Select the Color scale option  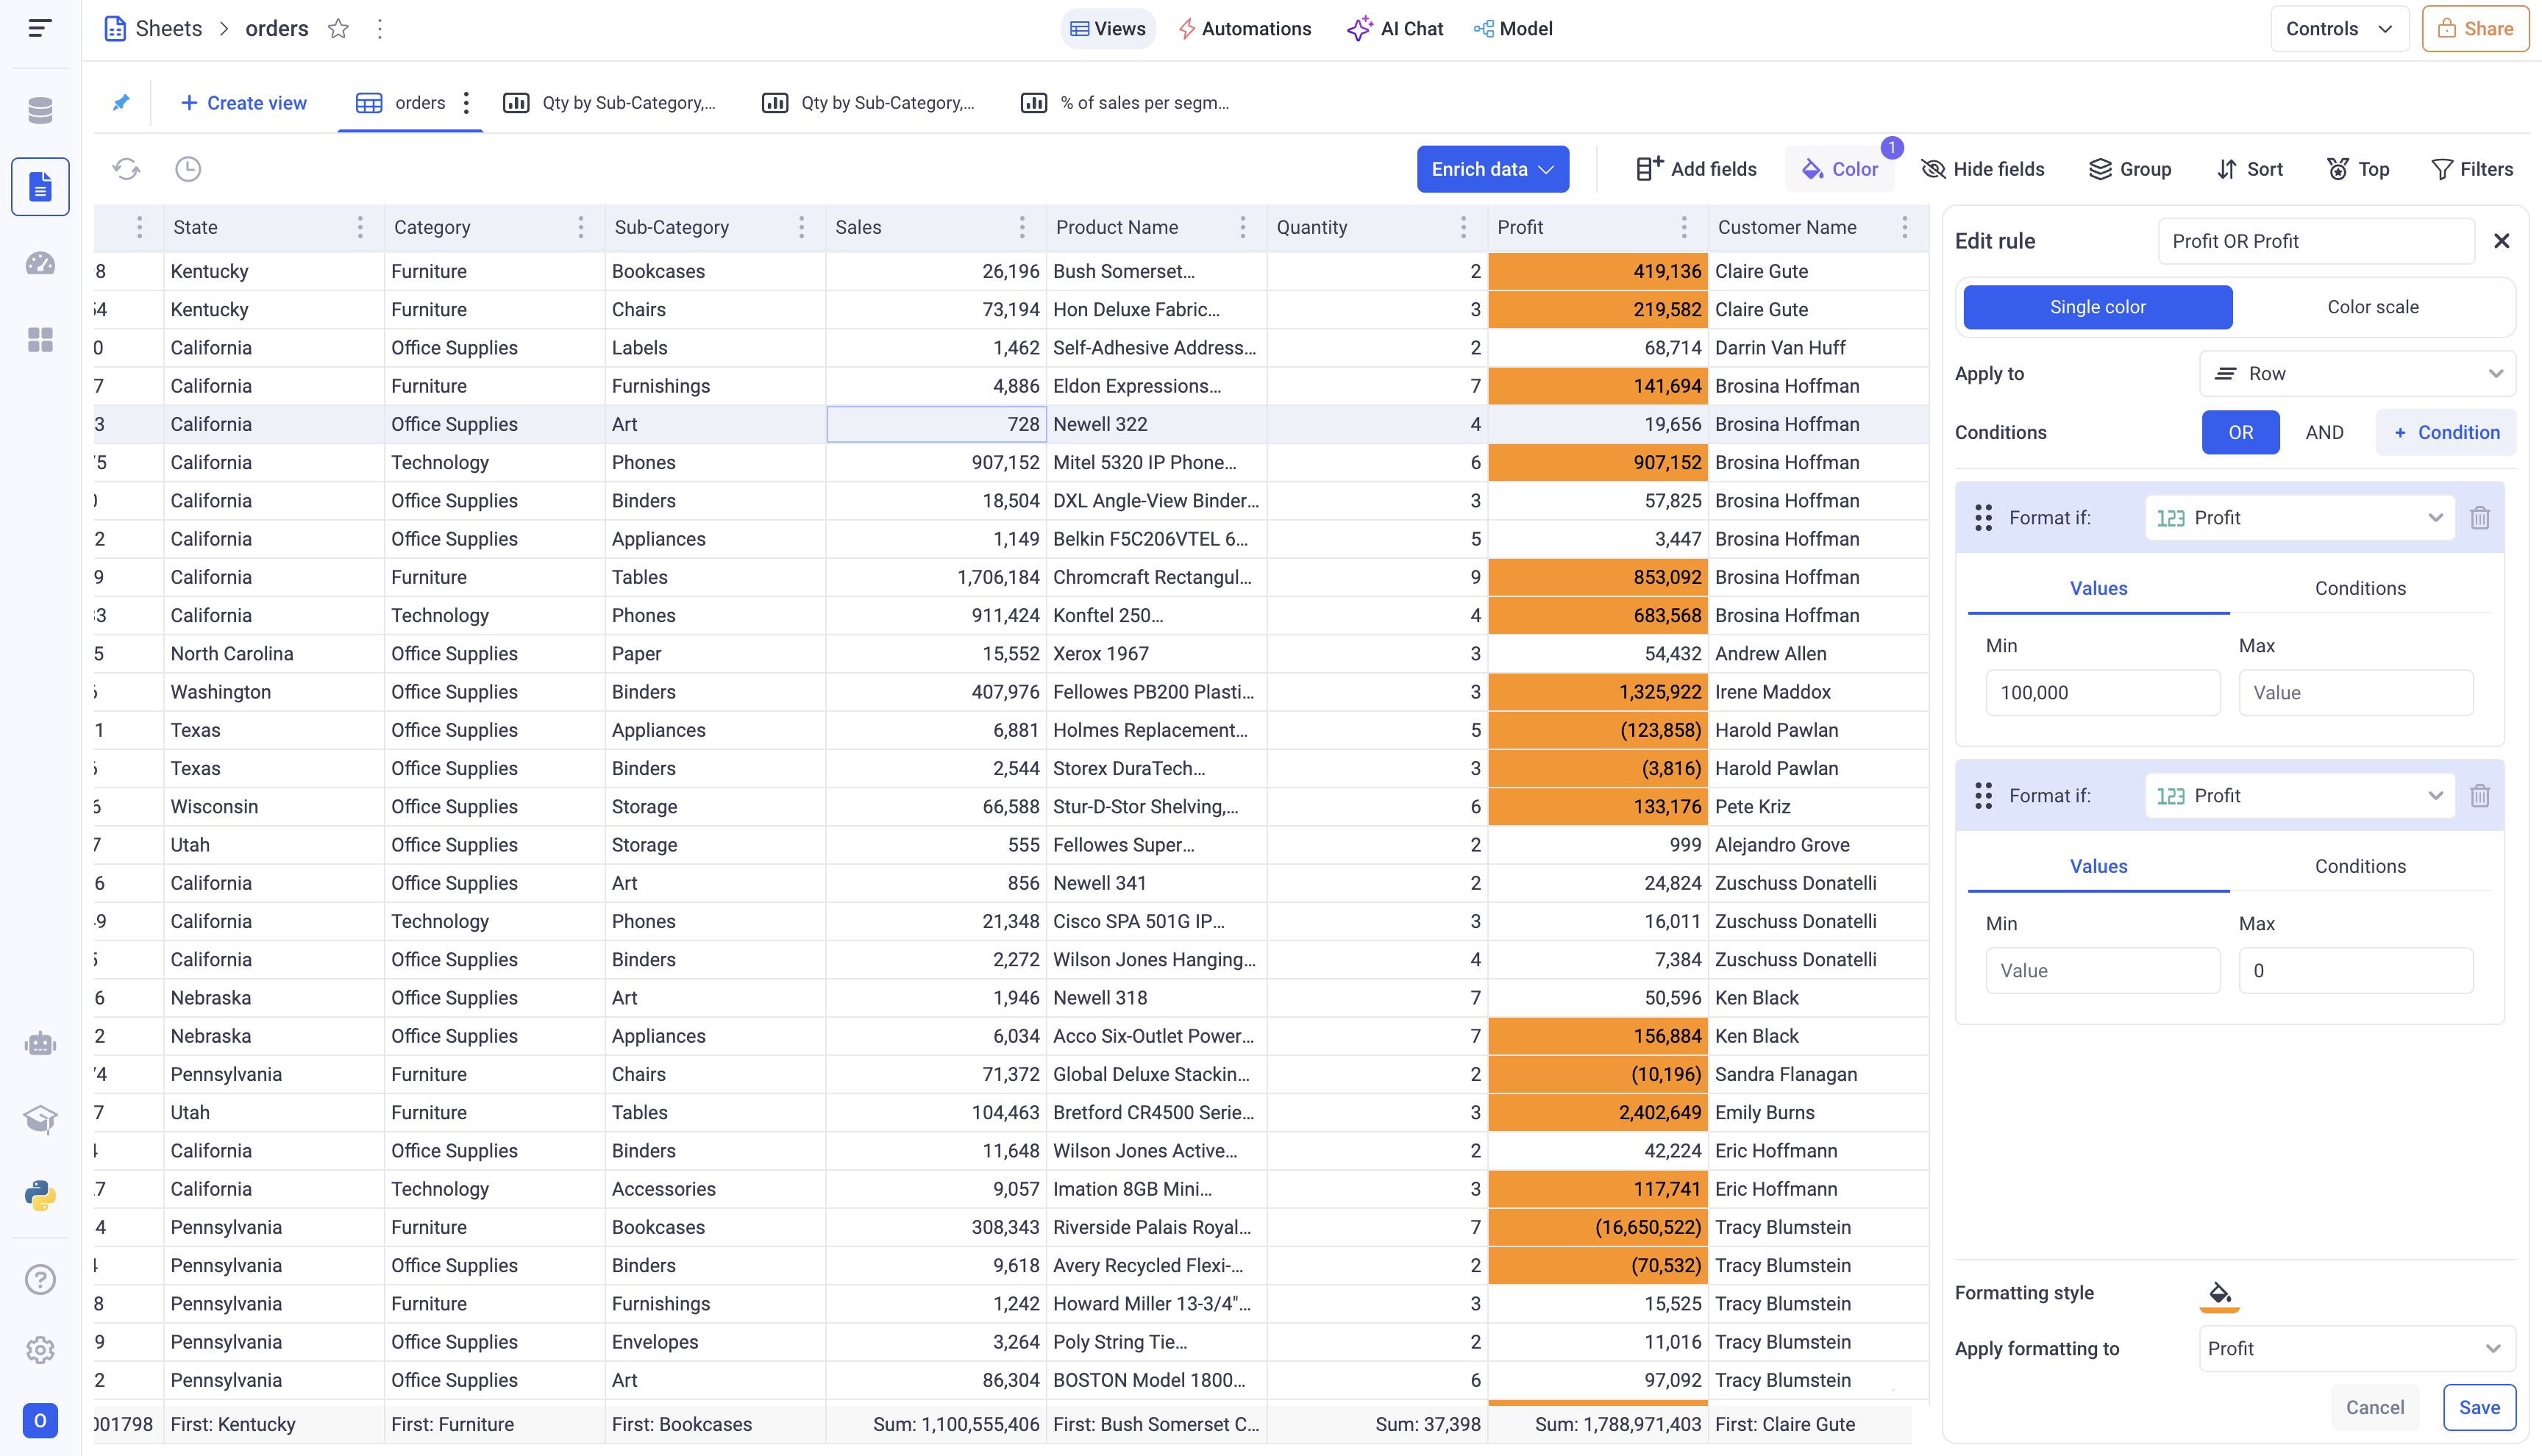[2372, 307]
